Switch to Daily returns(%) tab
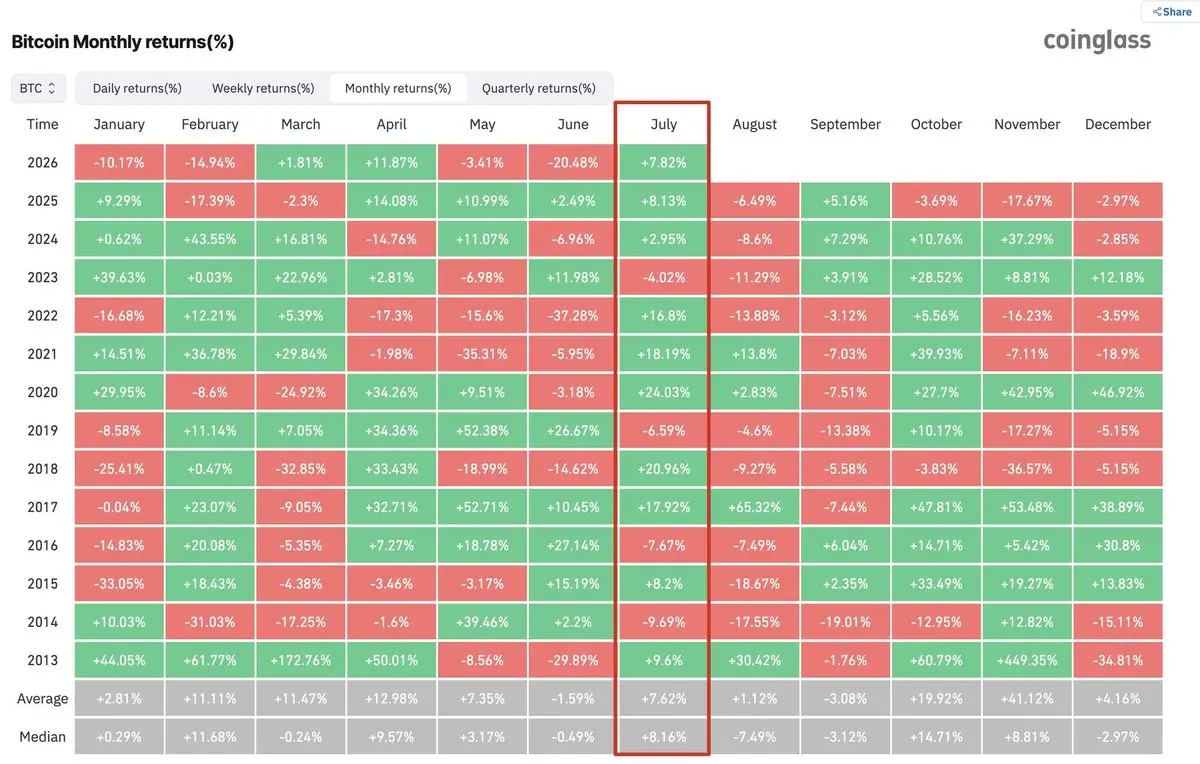This screenshot has height=764, width=1200. point(137,88)
